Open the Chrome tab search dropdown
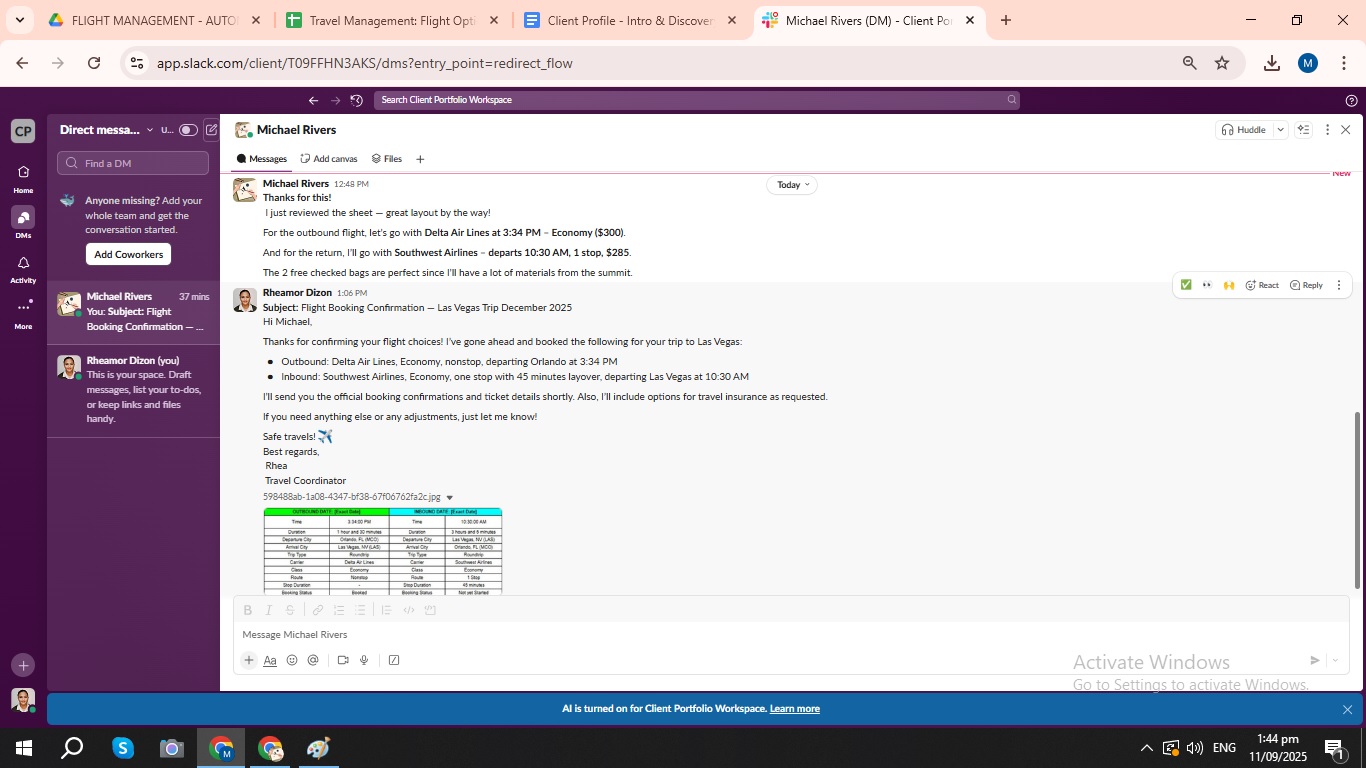The height and width of the screenshot is (768, 1366). (19, 20)
